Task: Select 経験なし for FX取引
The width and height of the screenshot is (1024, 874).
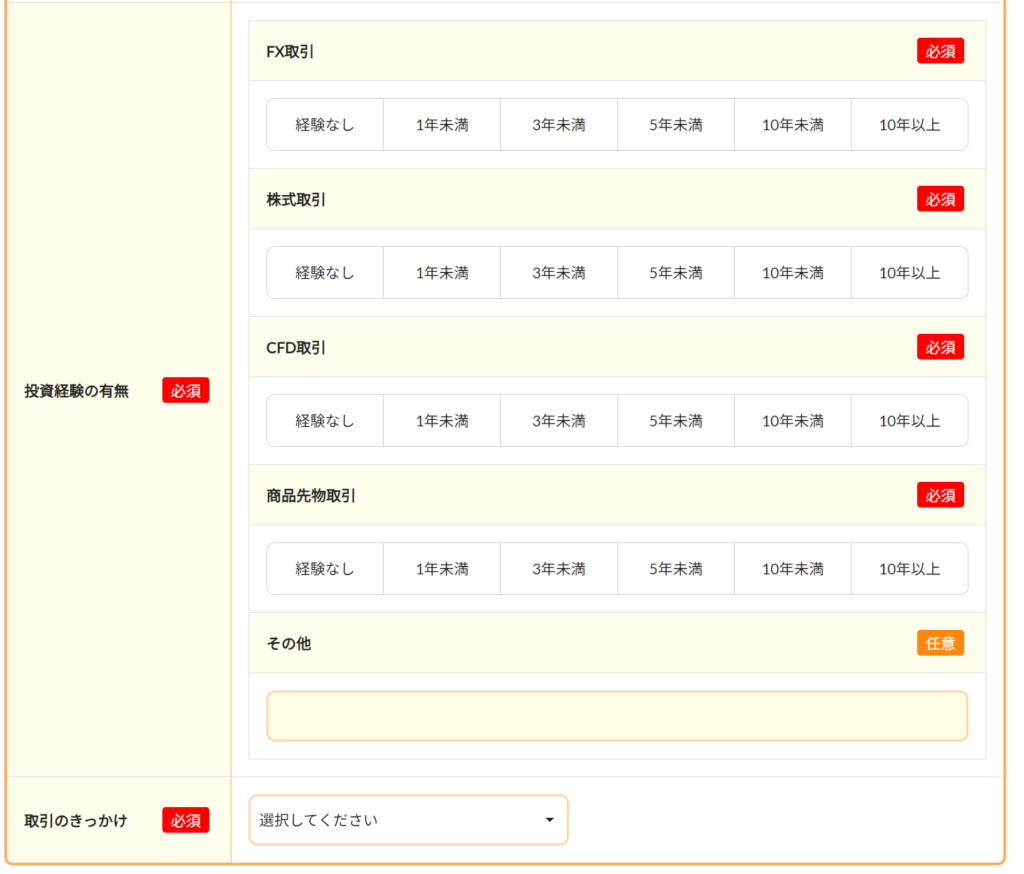Action: click(x=325, y=125)
